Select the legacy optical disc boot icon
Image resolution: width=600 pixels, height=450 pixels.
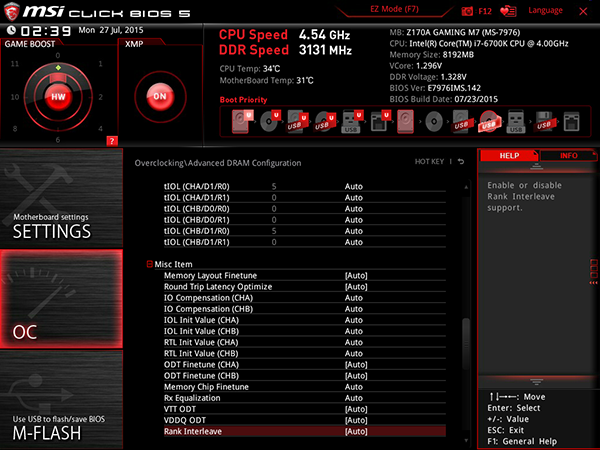[434, 122]
